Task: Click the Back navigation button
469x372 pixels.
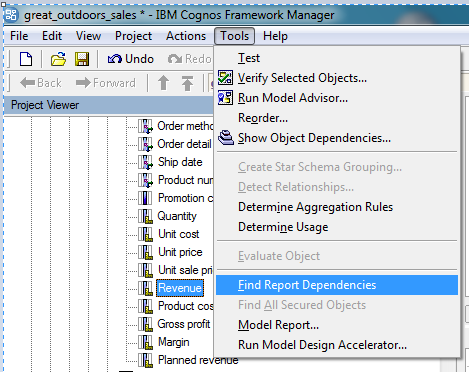Action: [41, 83]
